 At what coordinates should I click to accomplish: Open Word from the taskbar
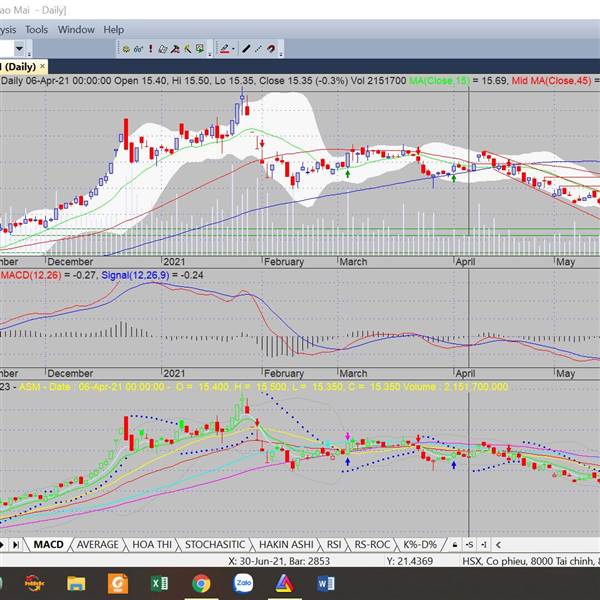click(326, 584)
